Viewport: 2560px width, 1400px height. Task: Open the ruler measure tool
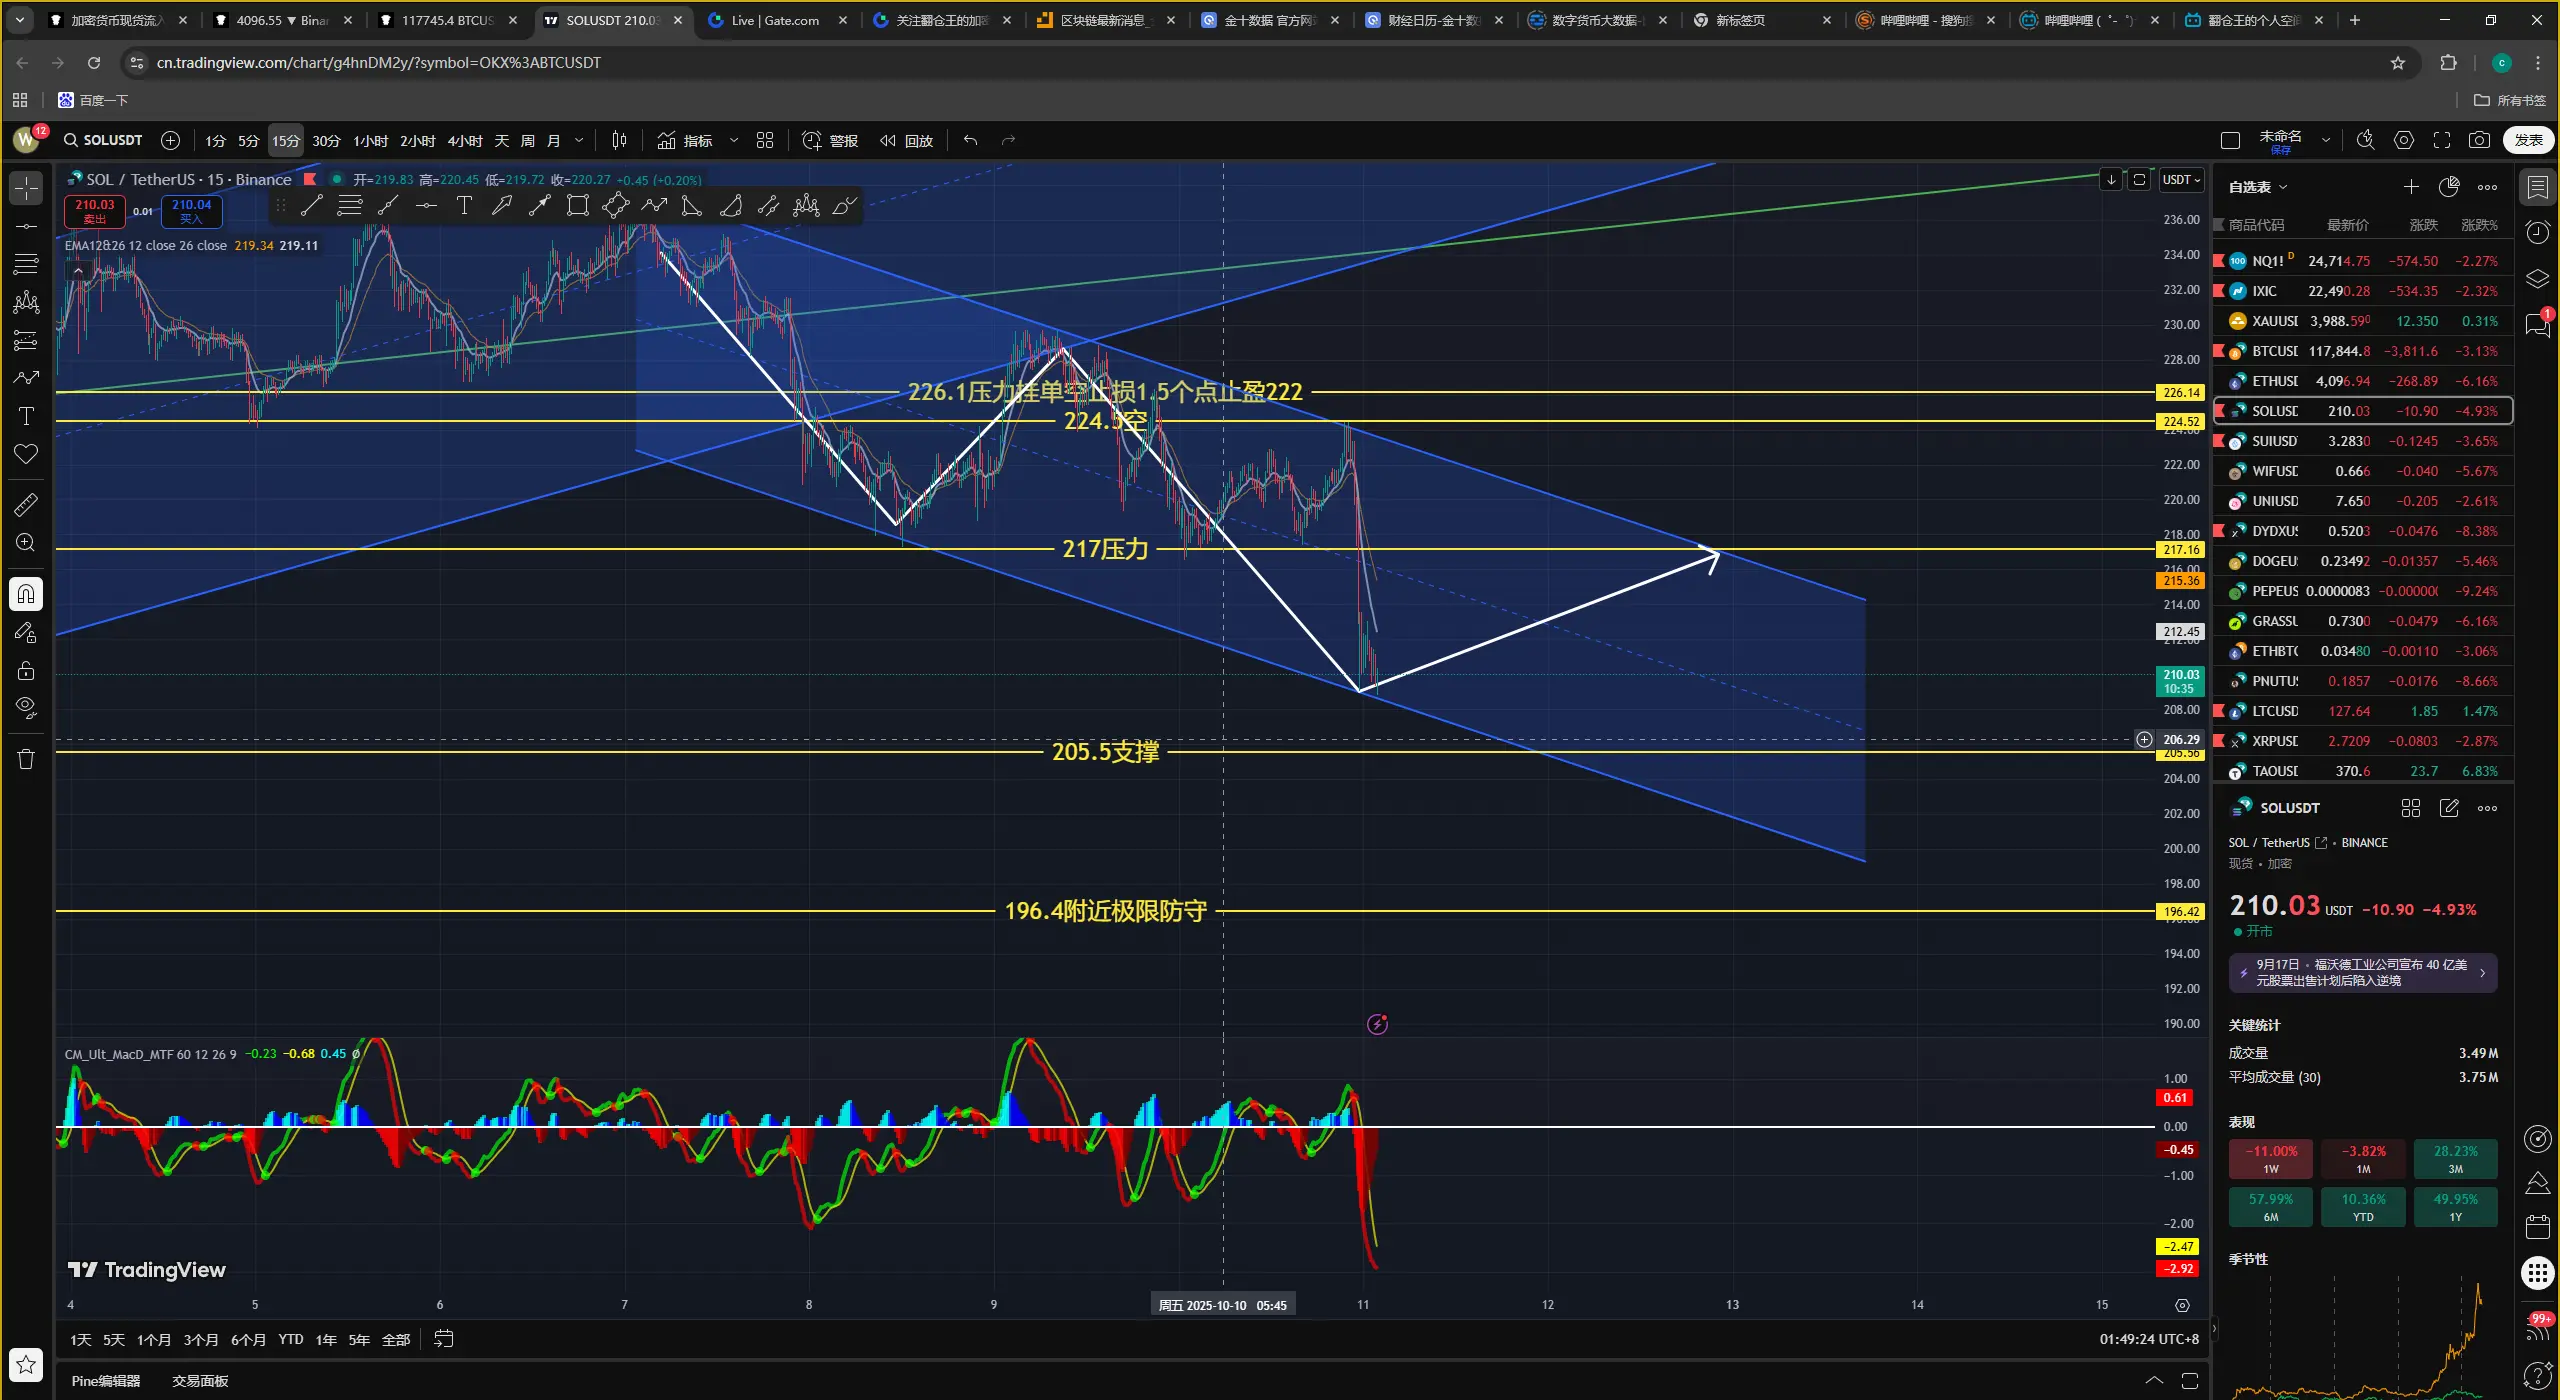[x=26, y=505]
